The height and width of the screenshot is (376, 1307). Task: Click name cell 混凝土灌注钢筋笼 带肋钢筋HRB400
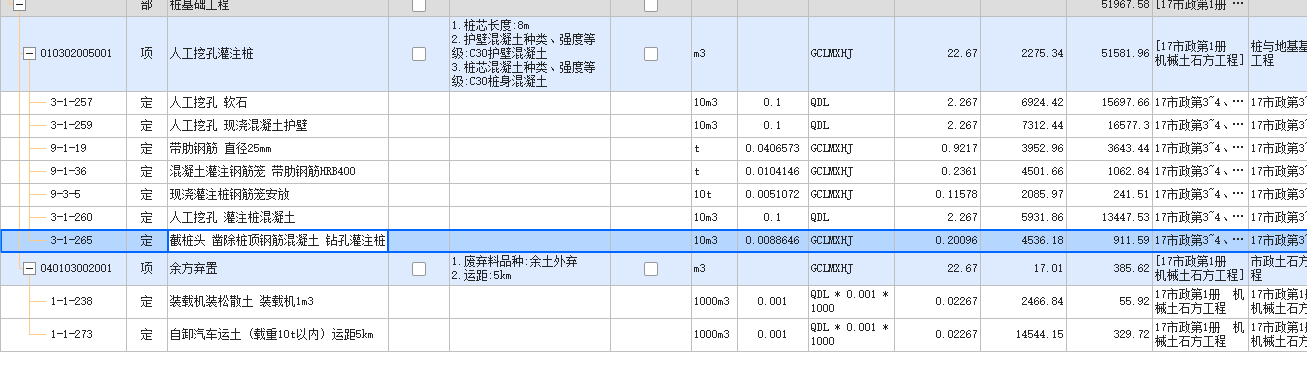click(278, 172)
